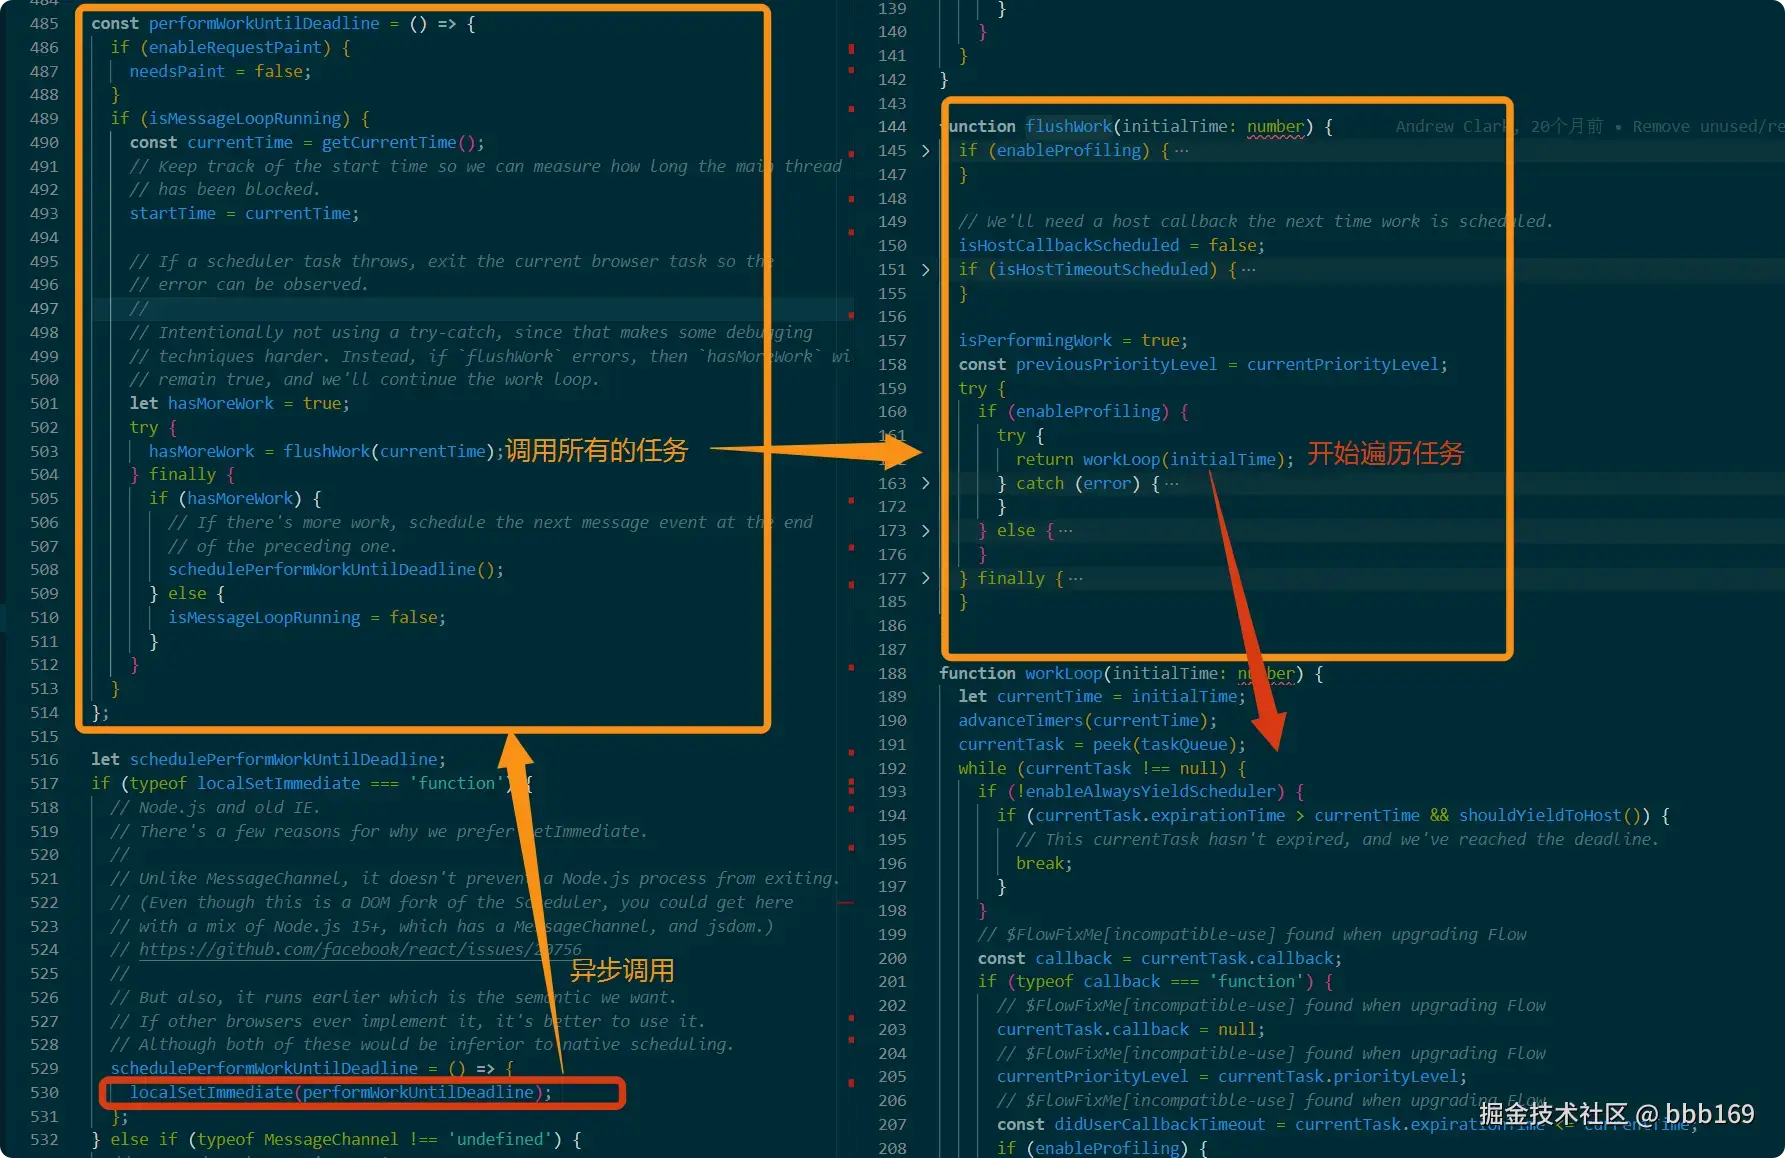Click isHostCallbackScheduled on line 150
Image resolution: width=1785 pixels, height=1158 pixels.
(1069, 246)
